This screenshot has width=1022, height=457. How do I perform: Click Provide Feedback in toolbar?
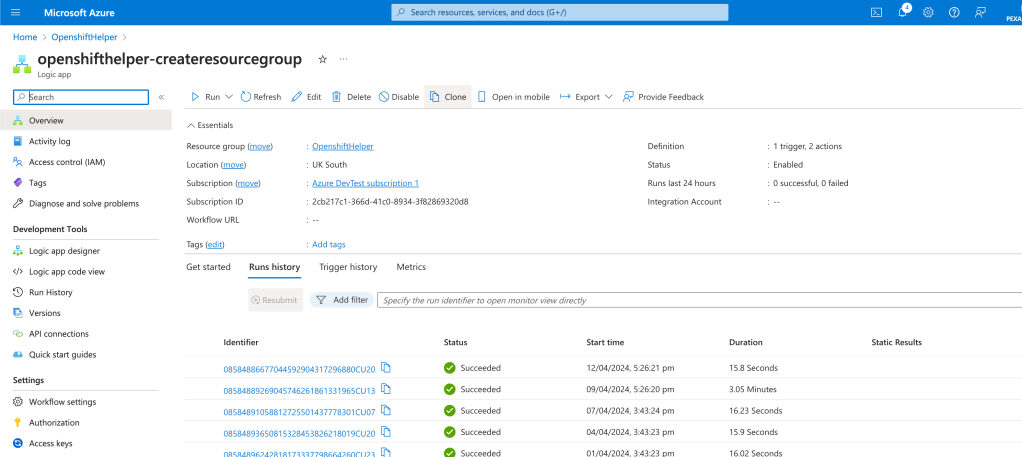(x=664, y=96)
